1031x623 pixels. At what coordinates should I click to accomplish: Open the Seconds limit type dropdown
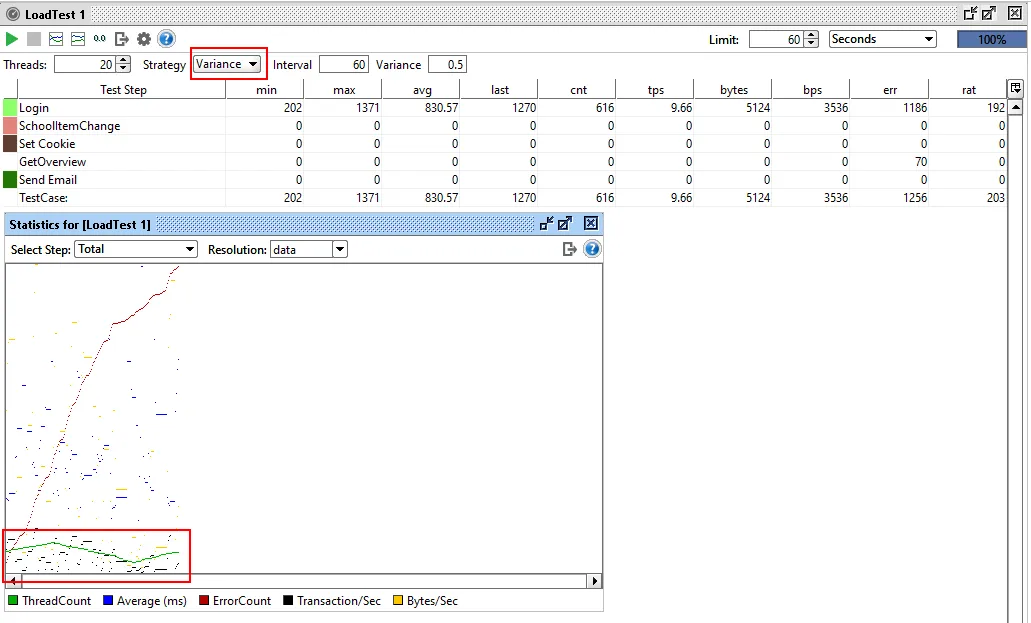pyautogui.click(x=882, y=39)
